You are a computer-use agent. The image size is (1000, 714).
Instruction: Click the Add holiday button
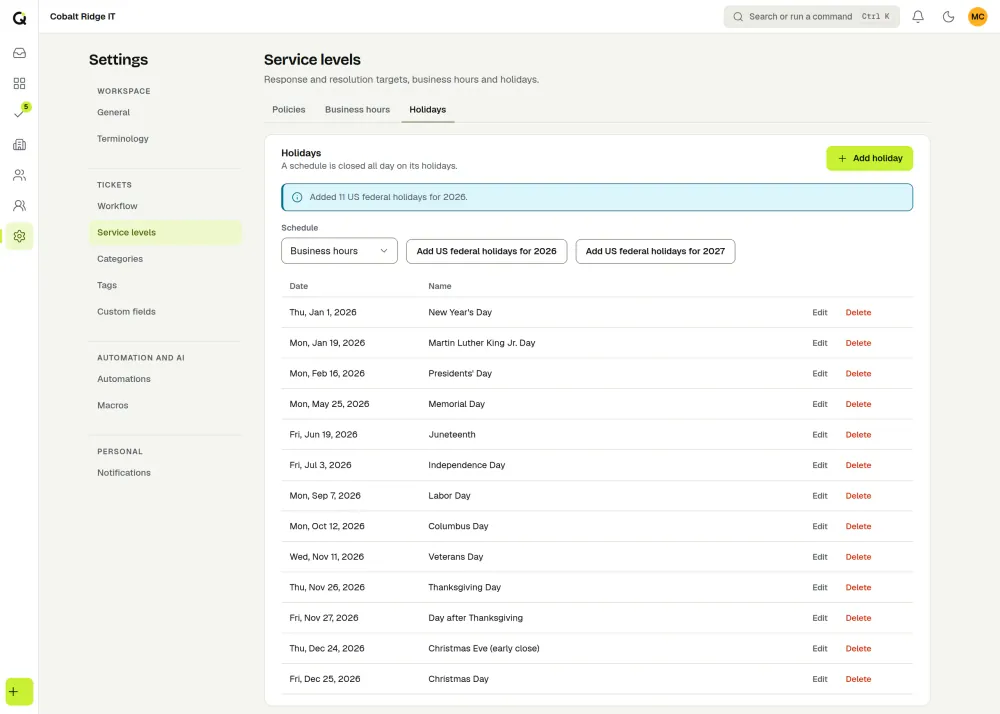tap(869, 158)
